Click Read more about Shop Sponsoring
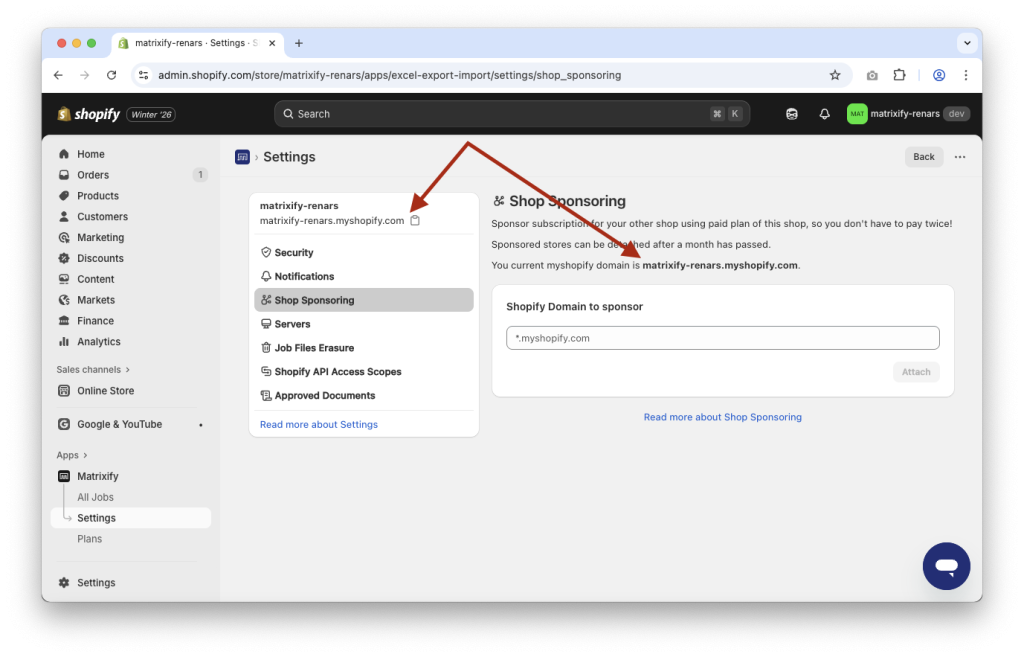Viewport: 1024px width, 657px height. [722, 417]
